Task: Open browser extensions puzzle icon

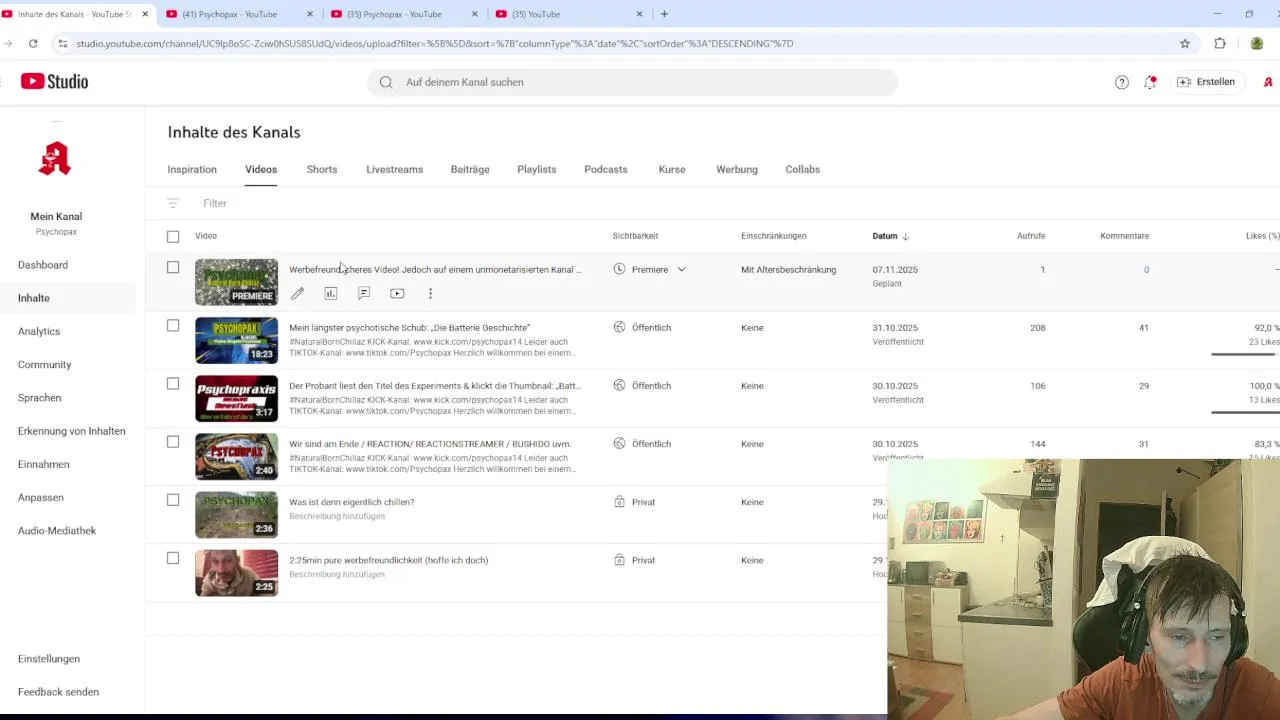Action: (x=1220, y=43)
